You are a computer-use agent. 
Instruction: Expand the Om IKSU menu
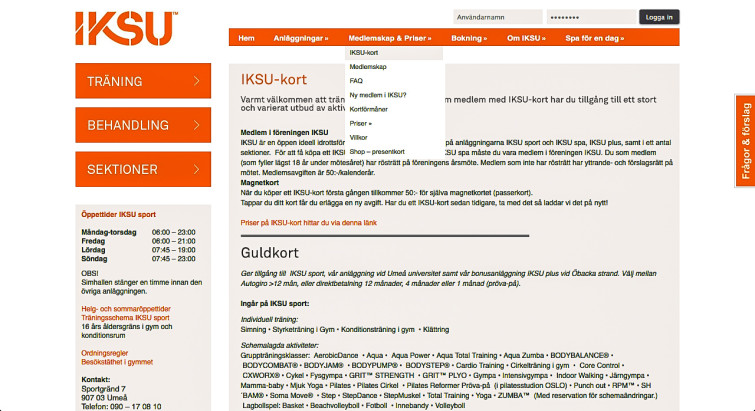[x=526, y=38]
